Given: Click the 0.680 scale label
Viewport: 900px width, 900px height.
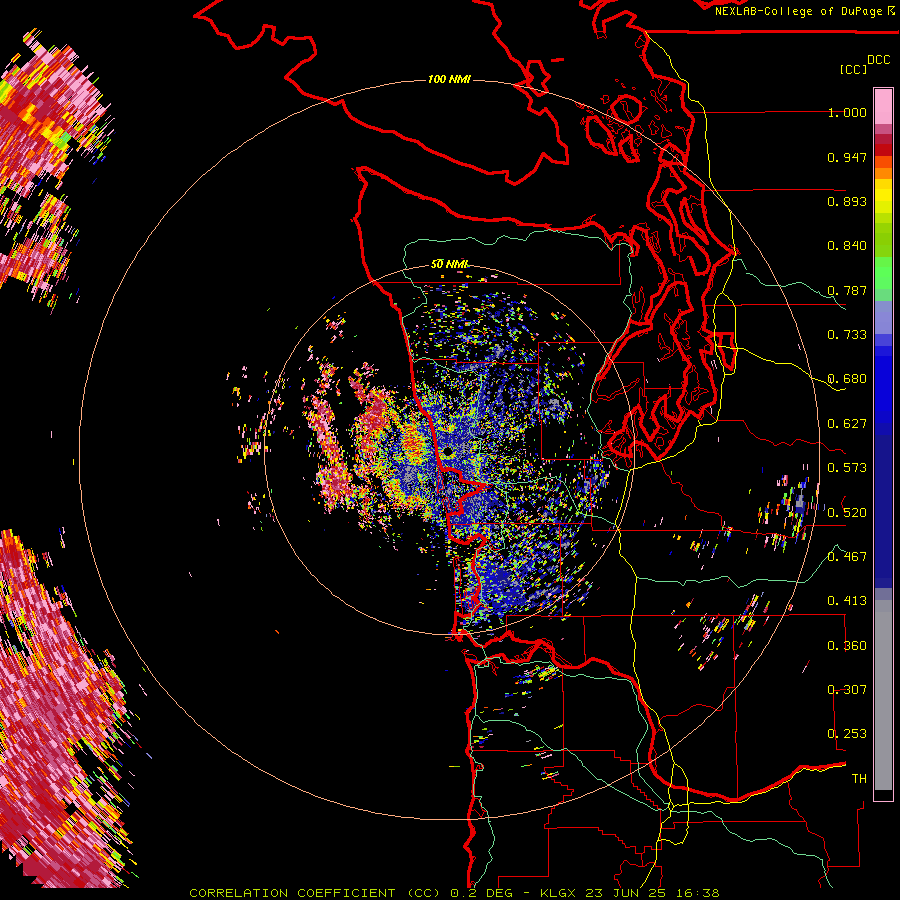Looking at the screenshot, I should [x=847, y=379].
